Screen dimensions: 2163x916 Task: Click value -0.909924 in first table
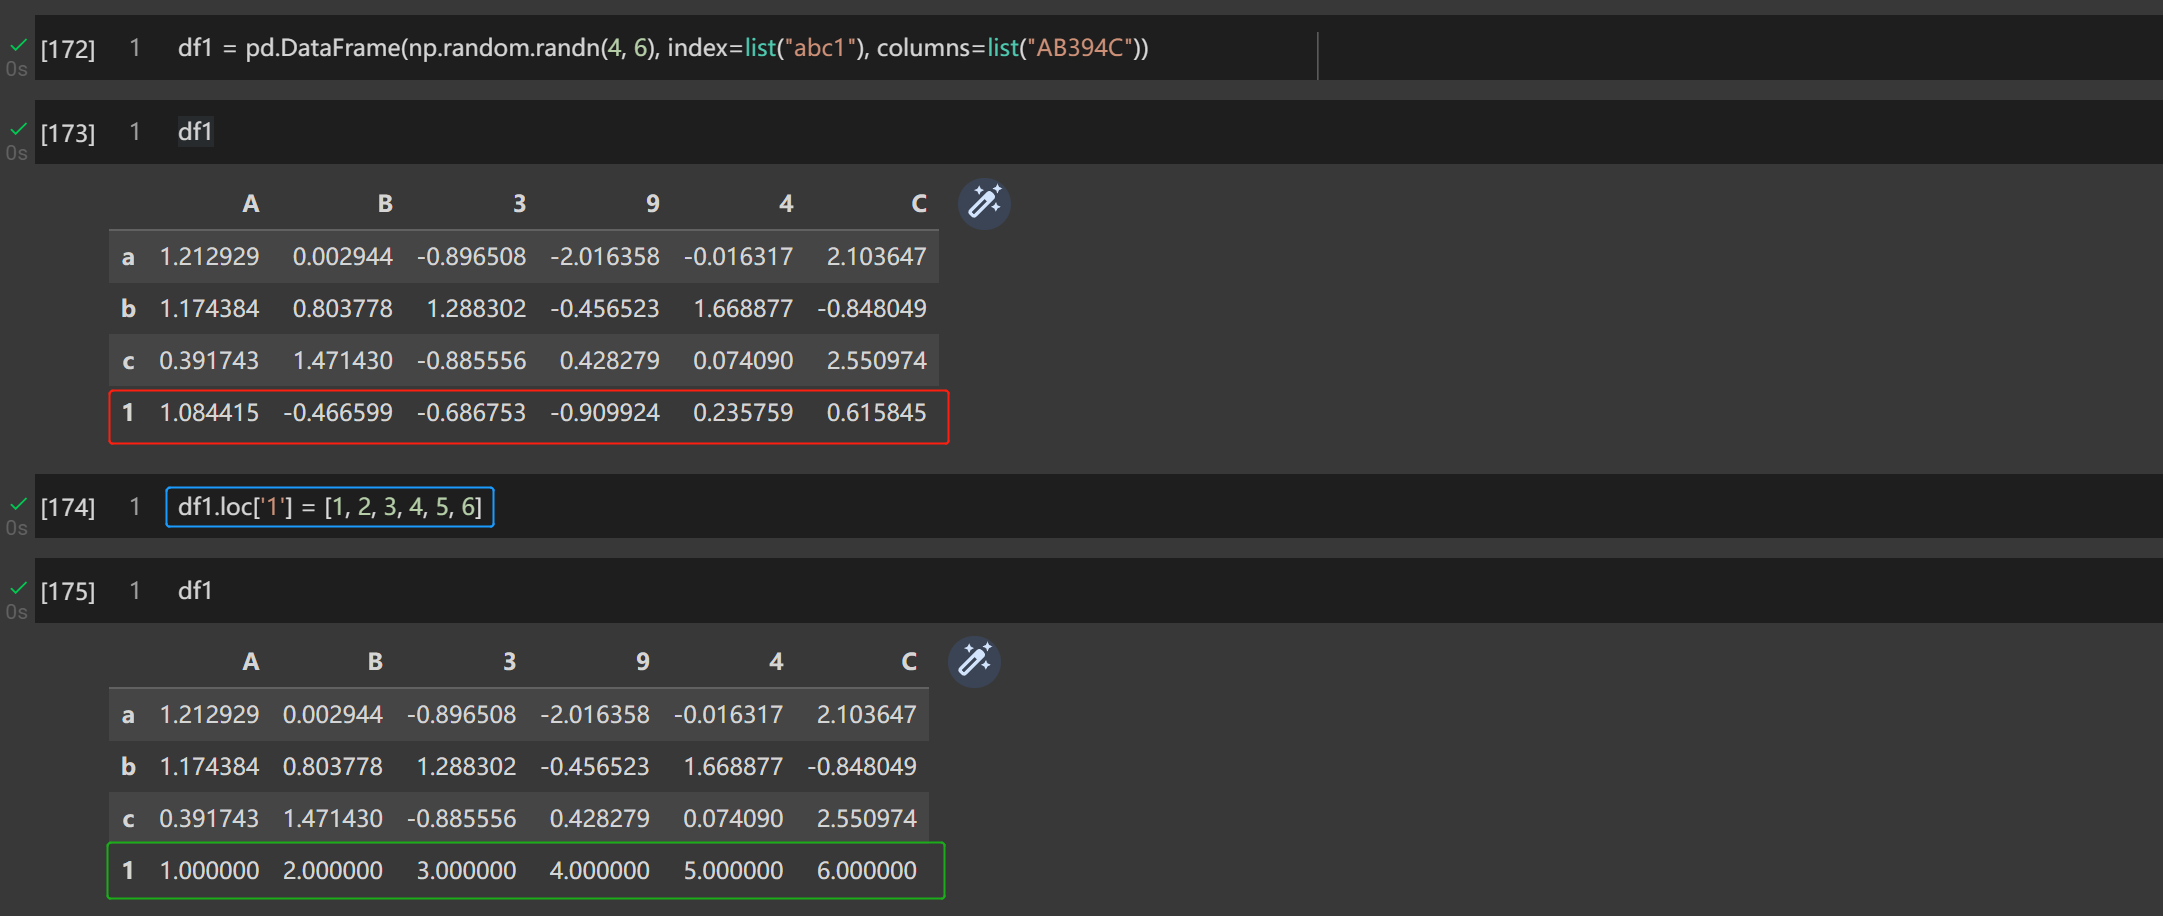[605, 413]
